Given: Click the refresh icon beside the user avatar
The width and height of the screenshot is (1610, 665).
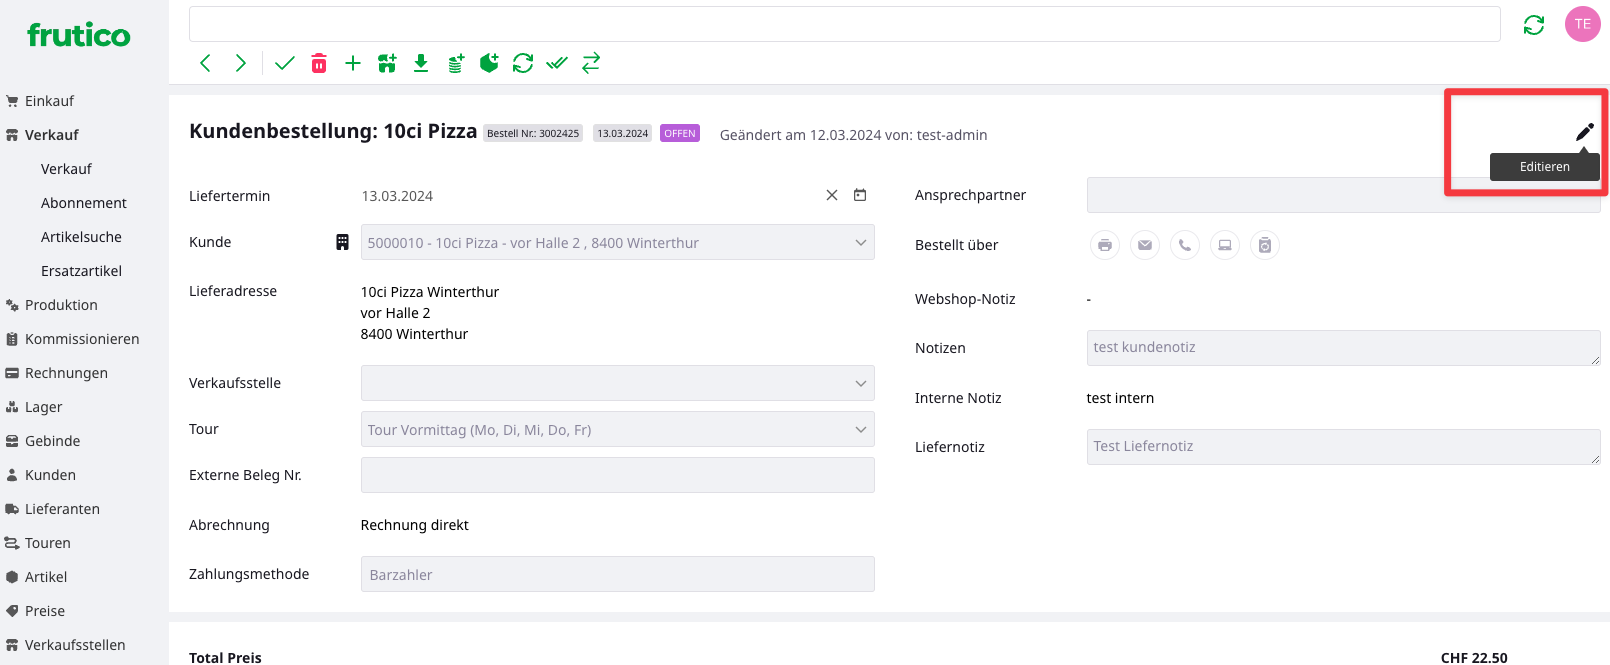Looking at the screenshot, I should [1533, 25].
